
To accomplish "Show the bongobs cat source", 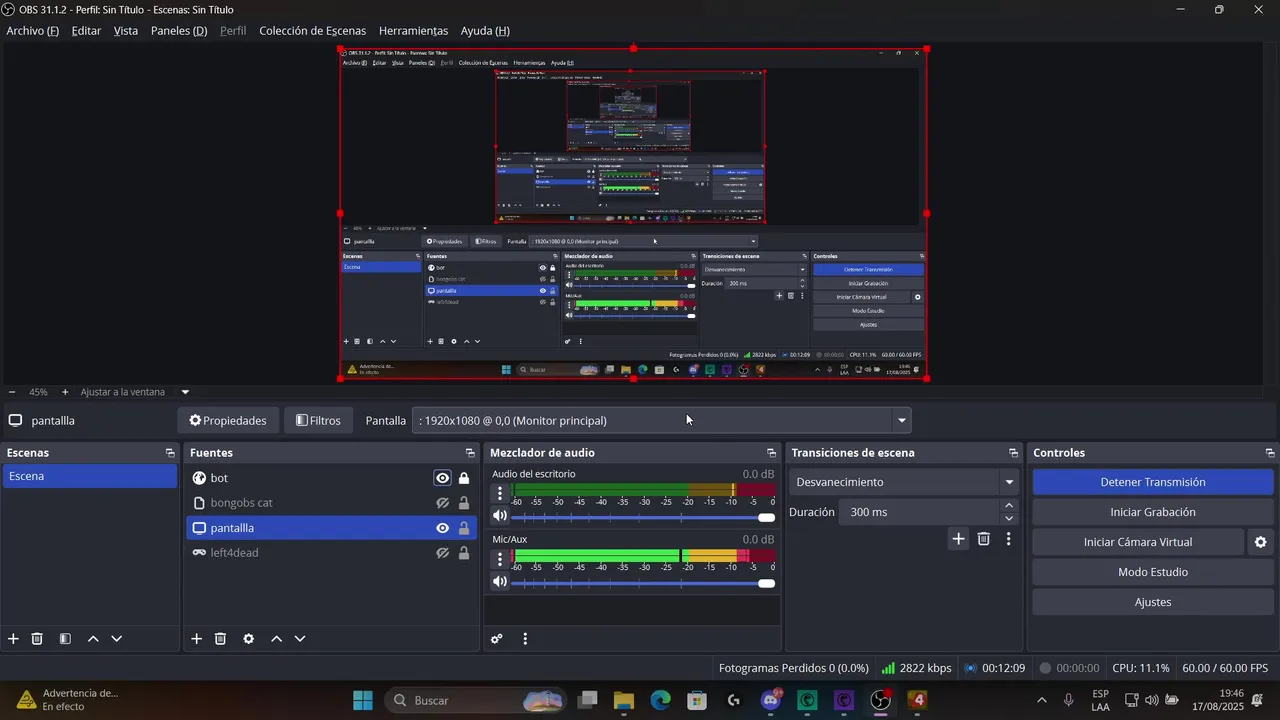I will (442, 503).
